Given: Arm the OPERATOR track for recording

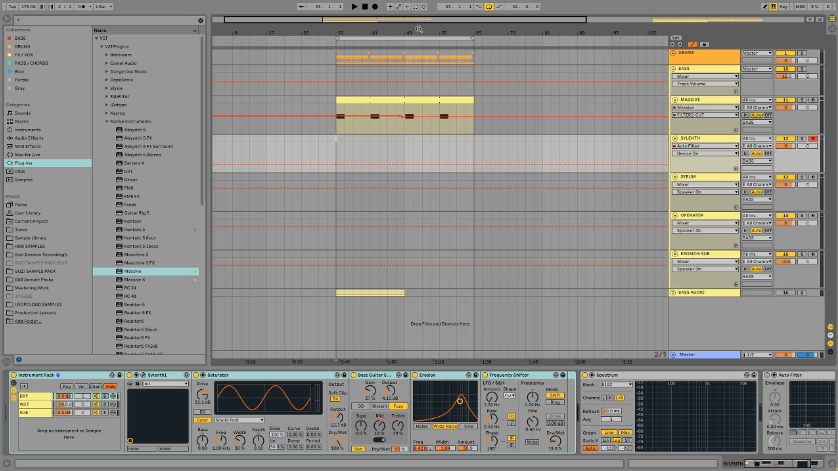Looking at the screenshot, I should (813, 215).
